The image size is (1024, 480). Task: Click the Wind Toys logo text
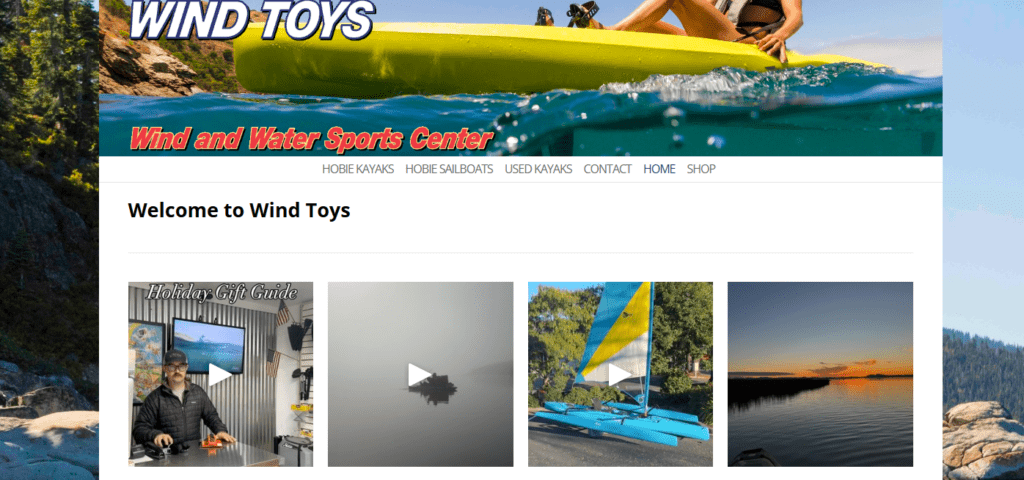252,20
